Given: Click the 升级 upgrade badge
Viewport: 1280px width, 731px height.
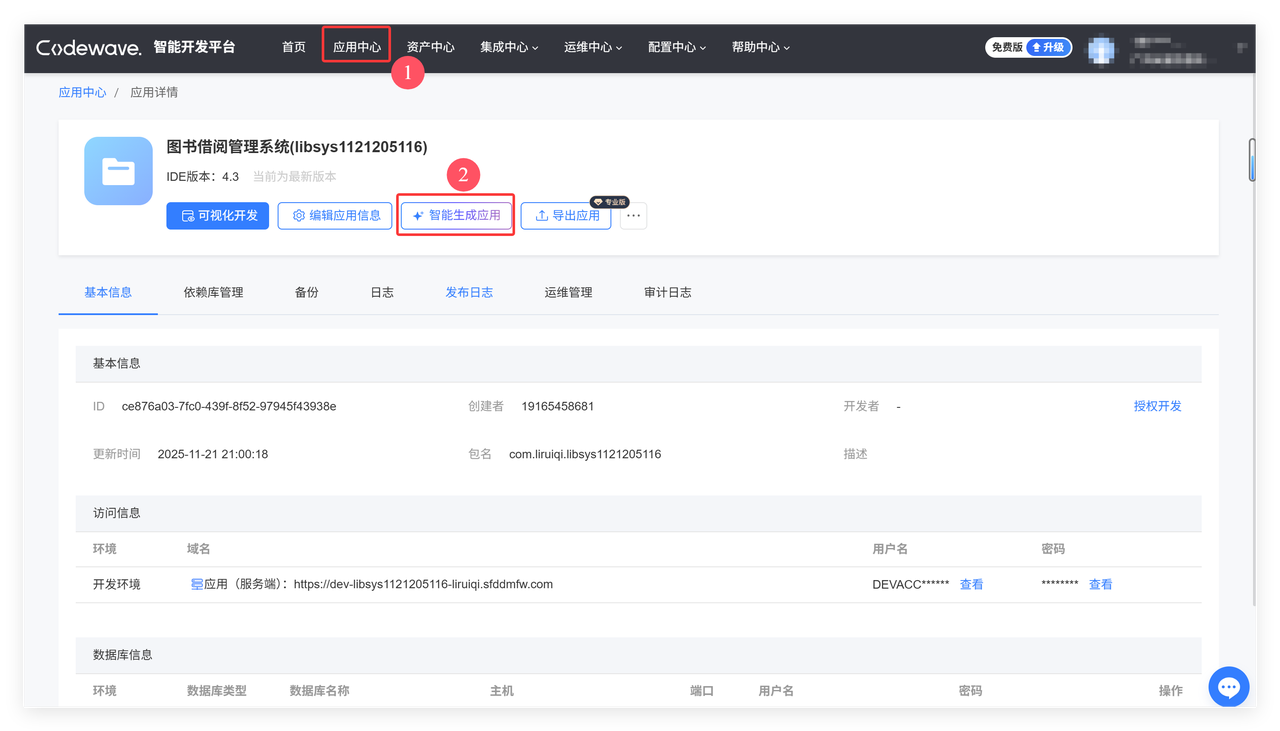Looking at the screenshot, I should tap(1049, 47).
